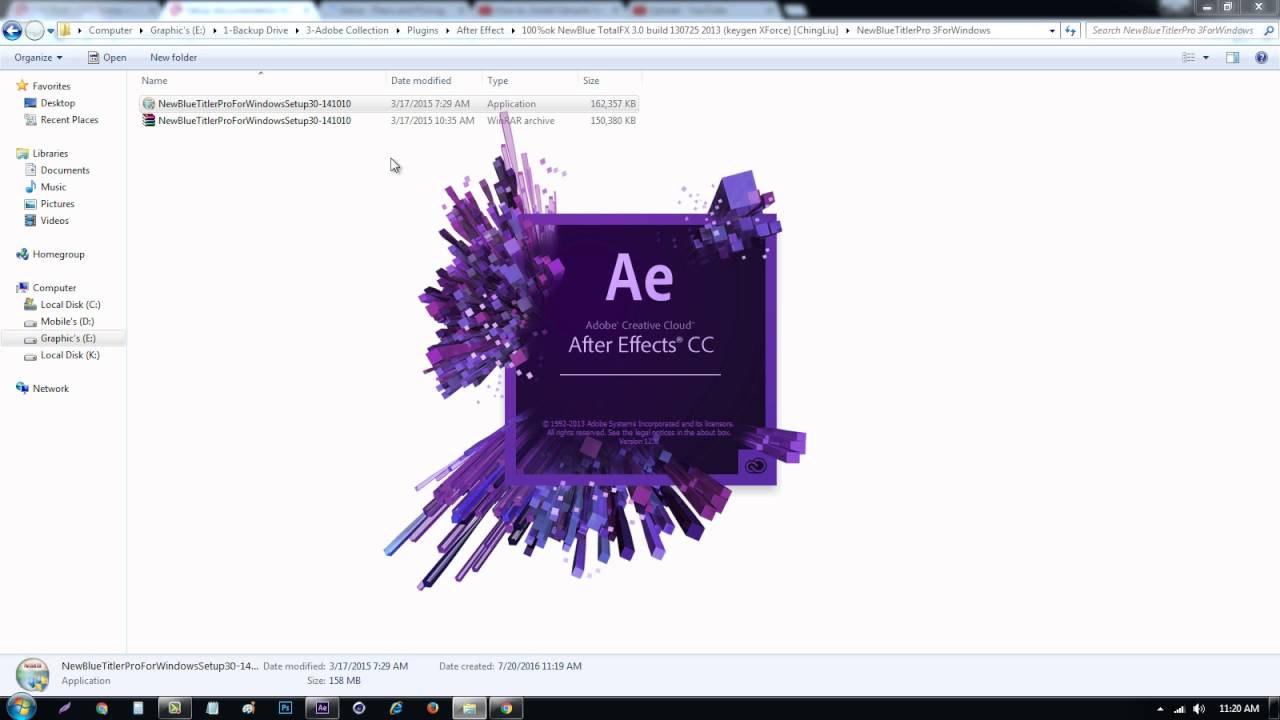This screenshot has height=720, width=1280.
Task: Go to Graphic's (E:) in the breadcrumb
Action: [x=177, y=30]
